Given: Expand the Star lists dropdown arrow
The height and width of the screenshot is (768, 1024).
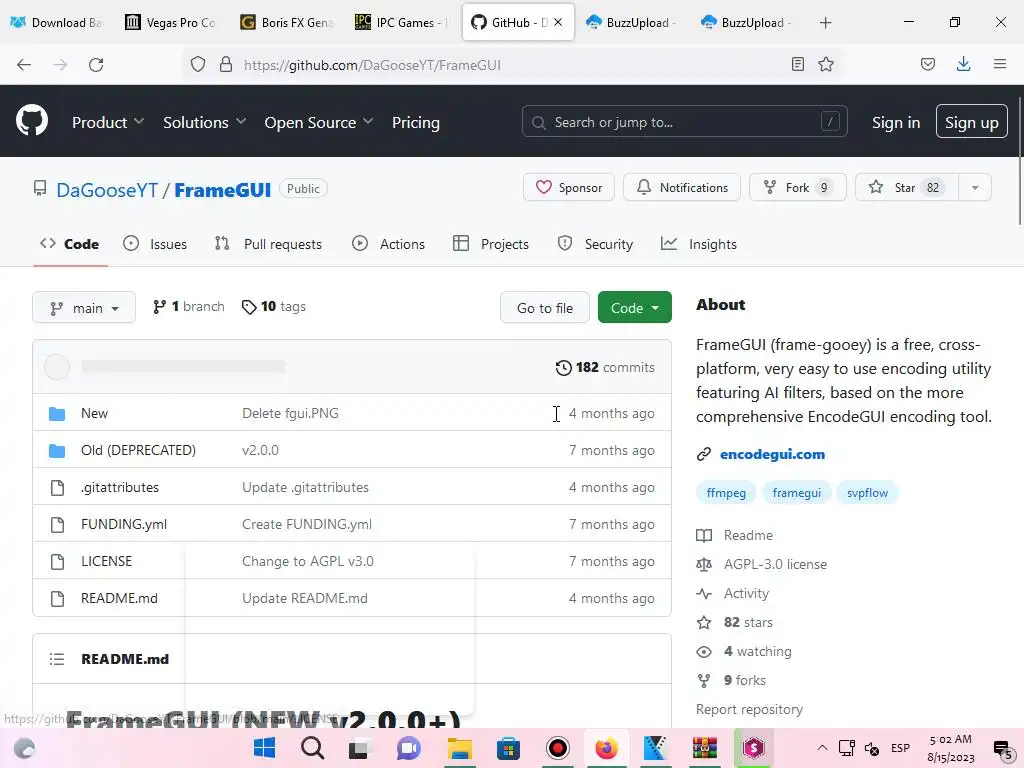Looking at the screenshot, I should pyautogui.click(x=975, y=188).
